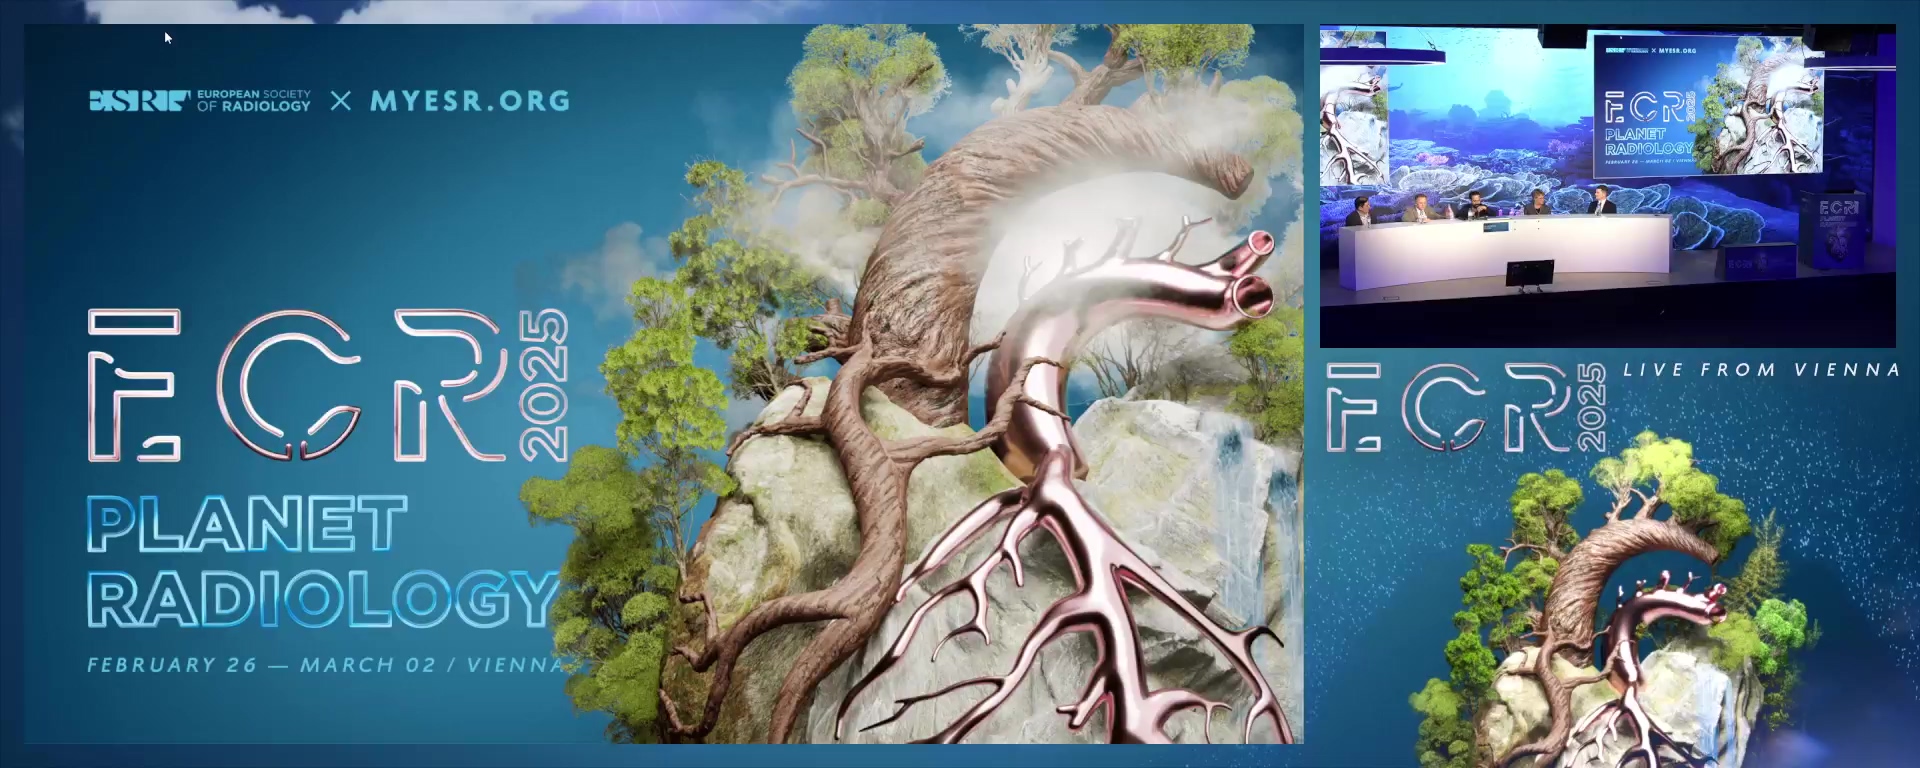The image size is (1920, 768).
Task: Click the PLANET text on the main slide
Action: (x=247, y=524)
